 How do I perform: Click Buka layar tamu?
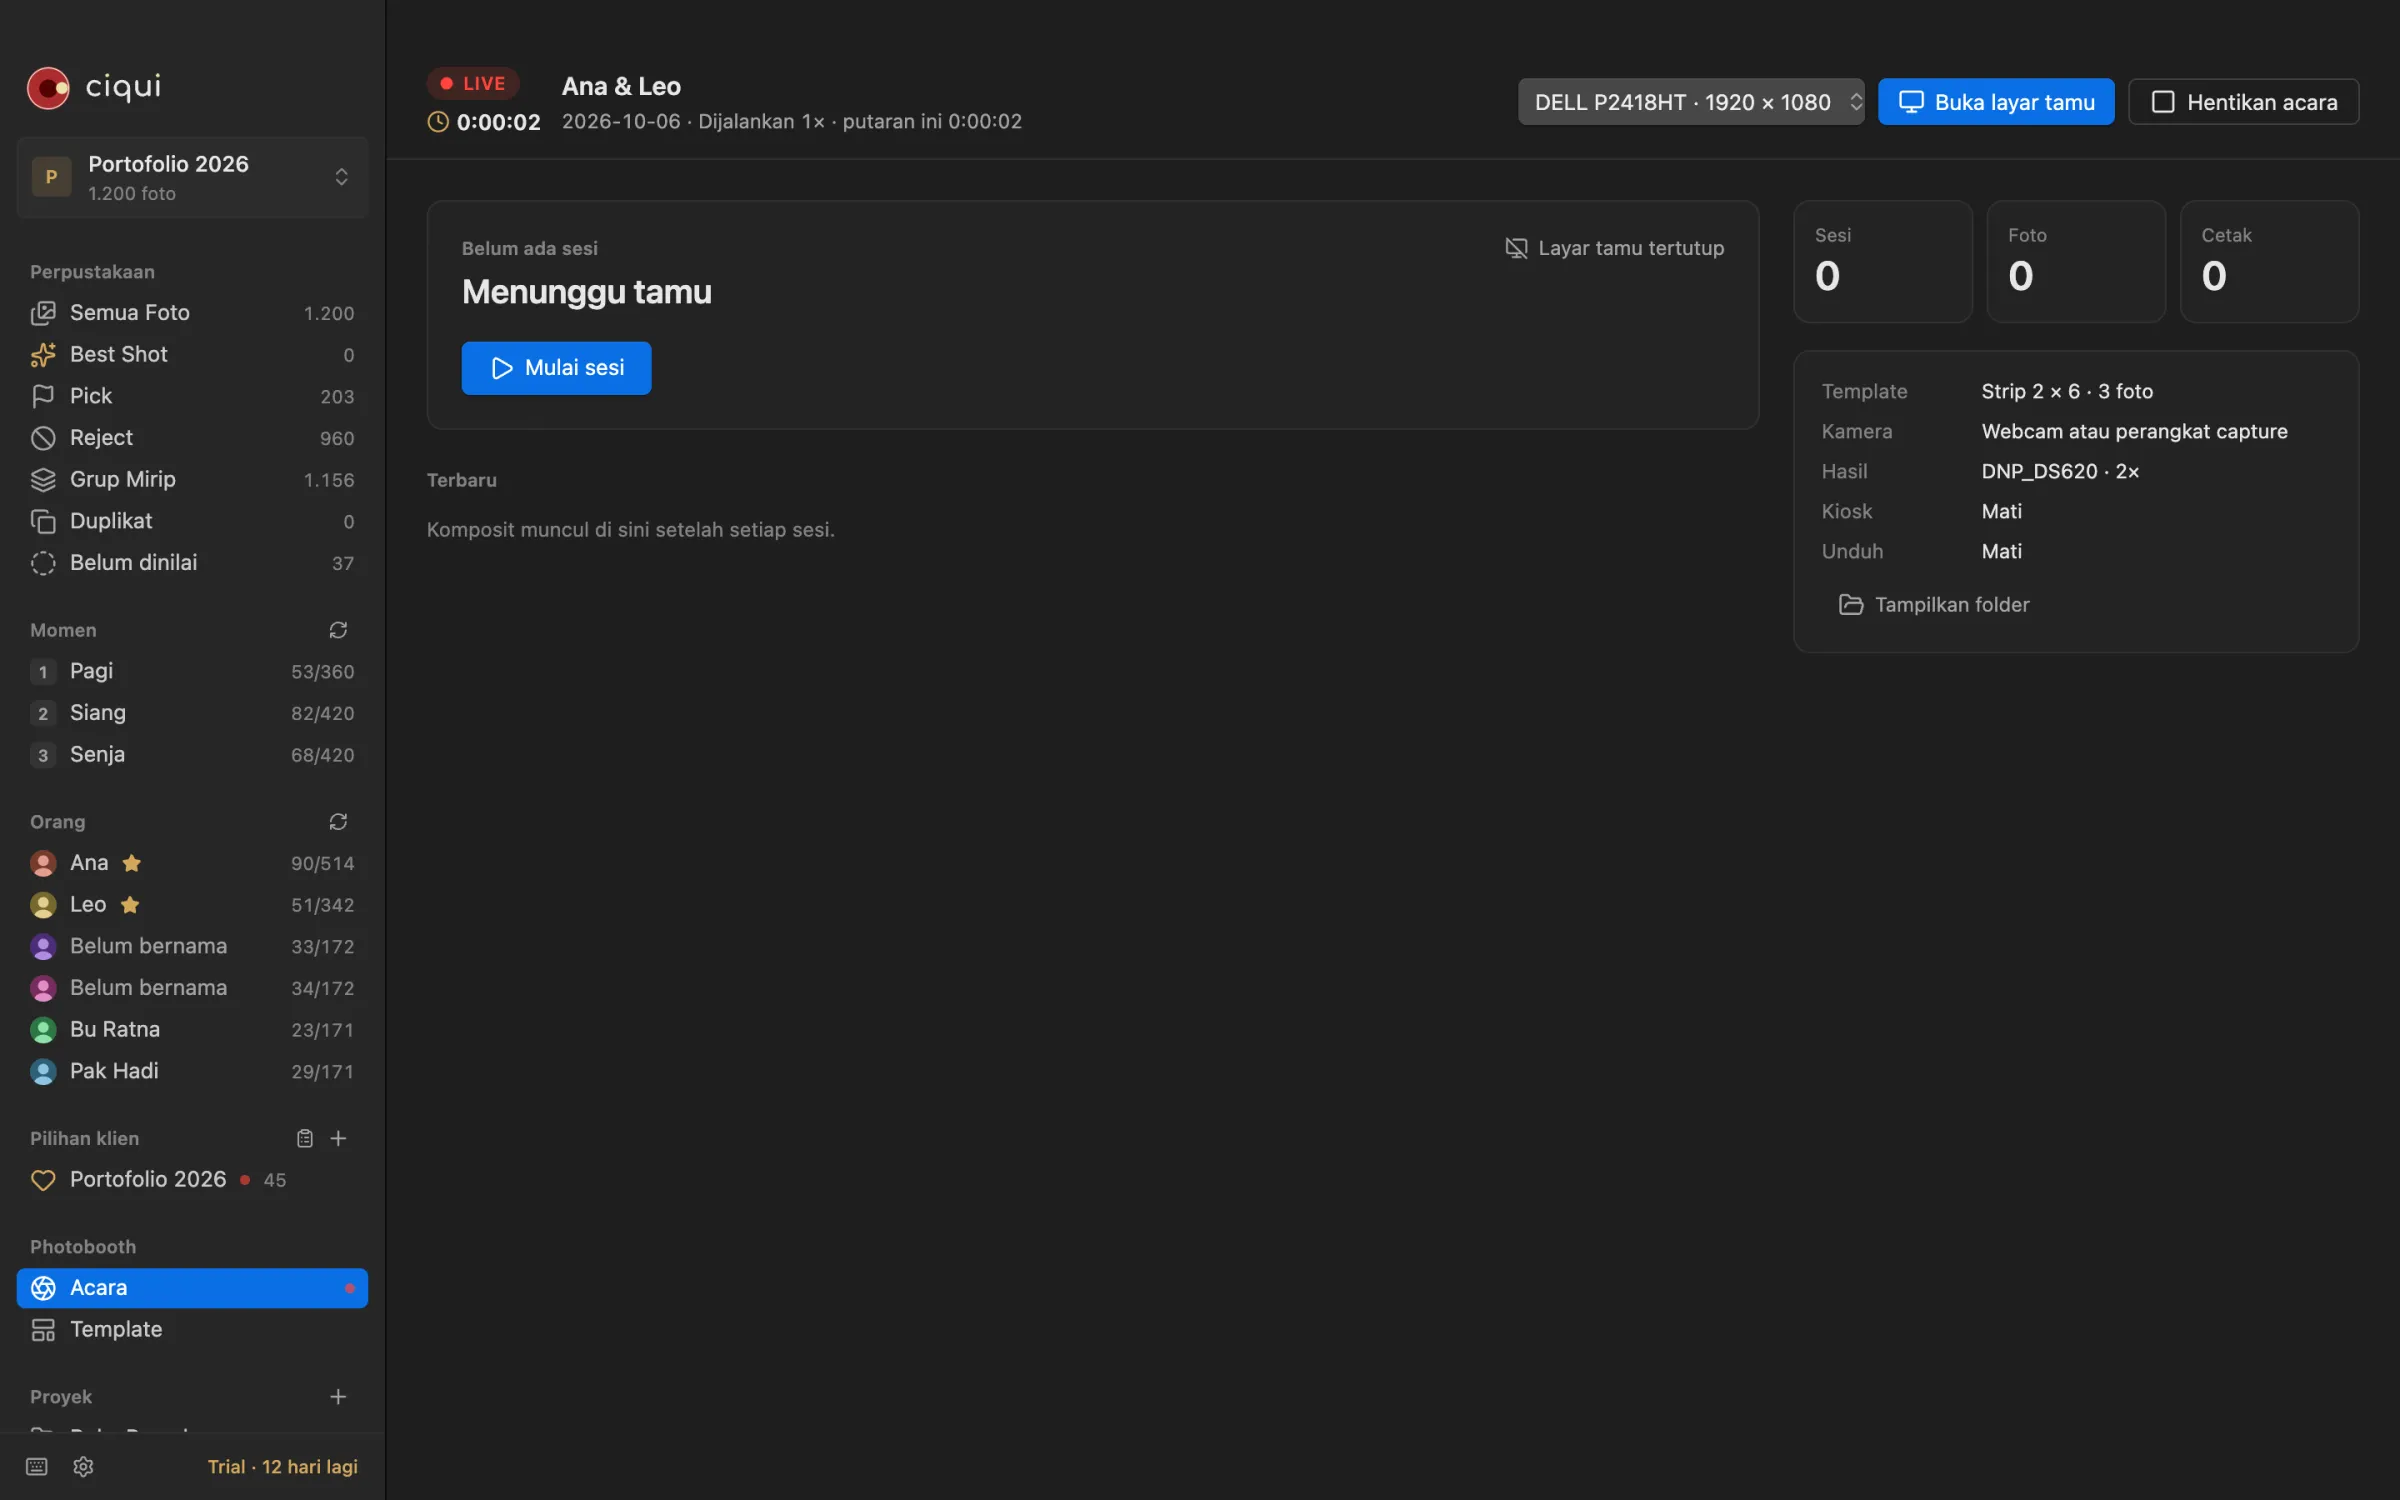click(x=1996, y=102)
